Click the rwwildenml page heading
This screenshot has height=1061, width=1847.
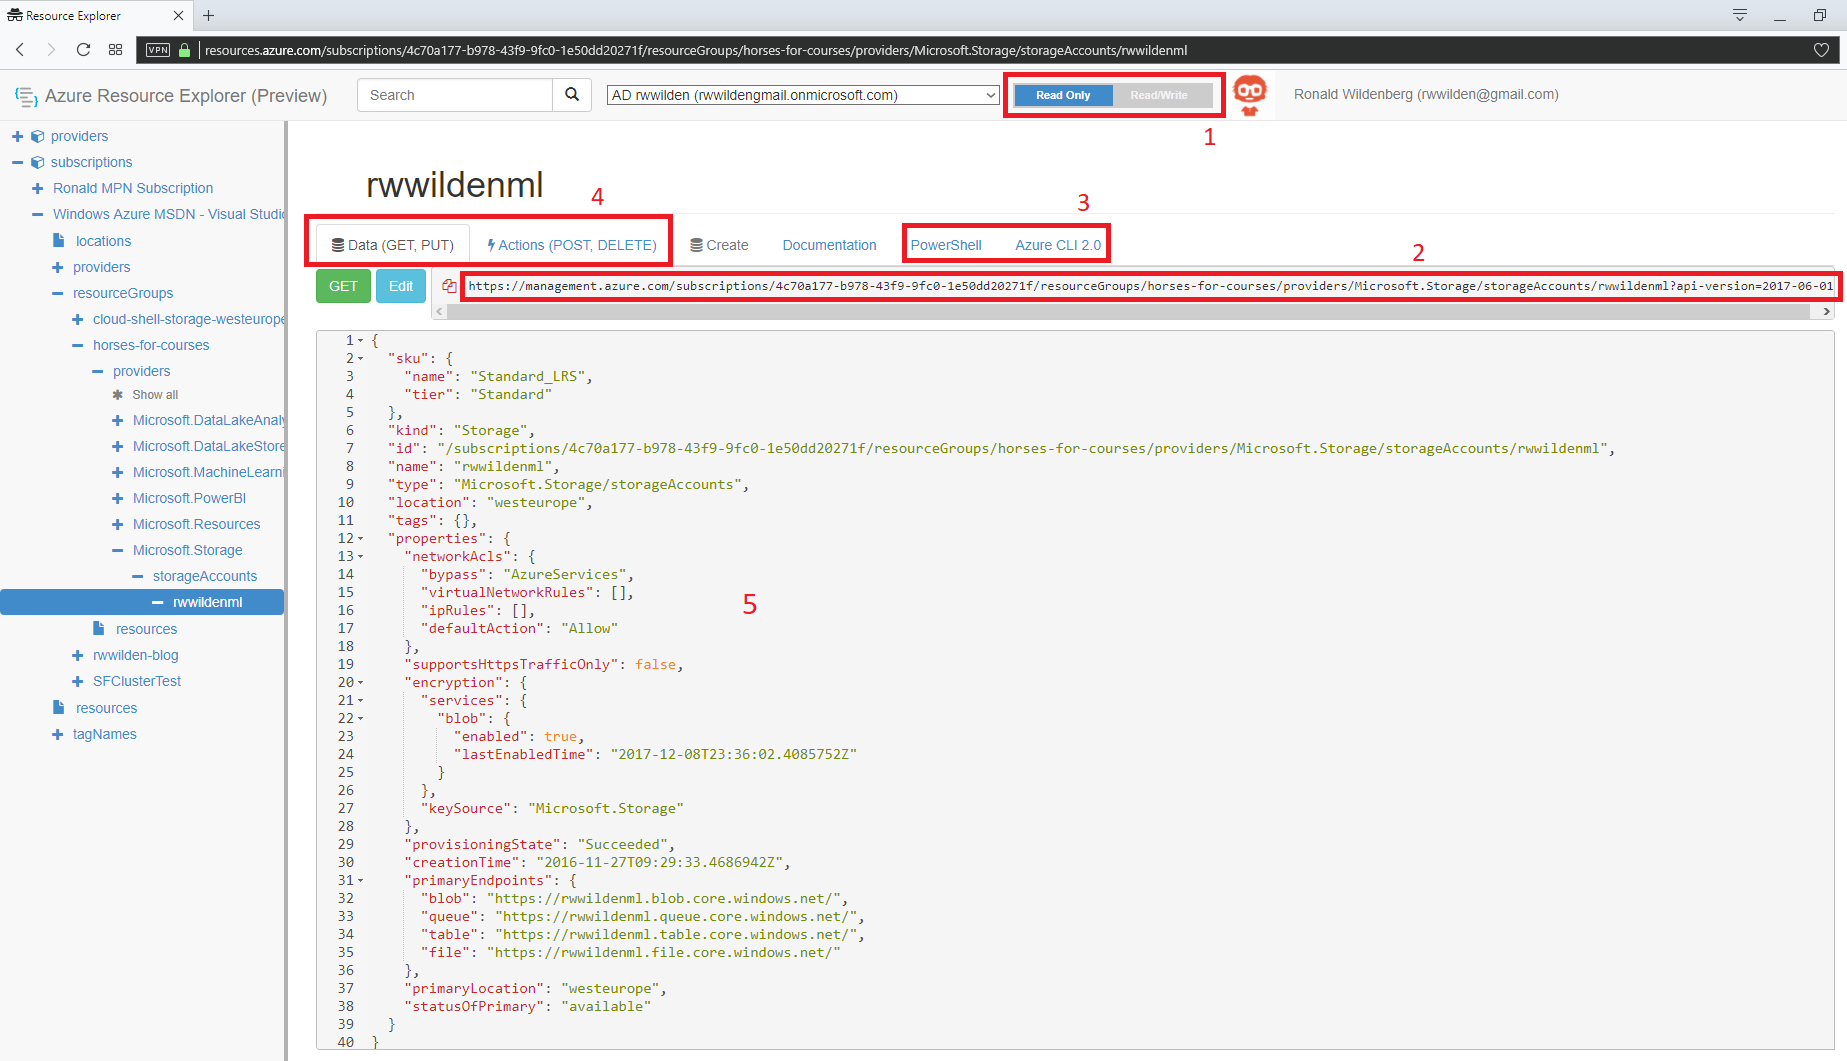[454, 185]
